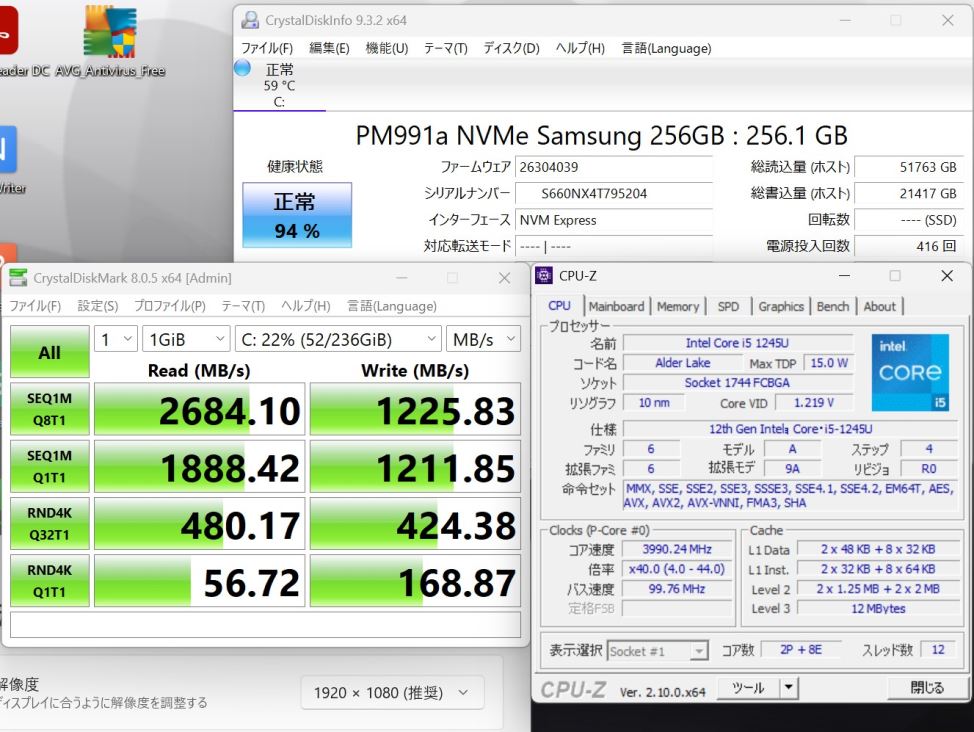Expand the MB/s unit dropdown

[x=483, y=340]
